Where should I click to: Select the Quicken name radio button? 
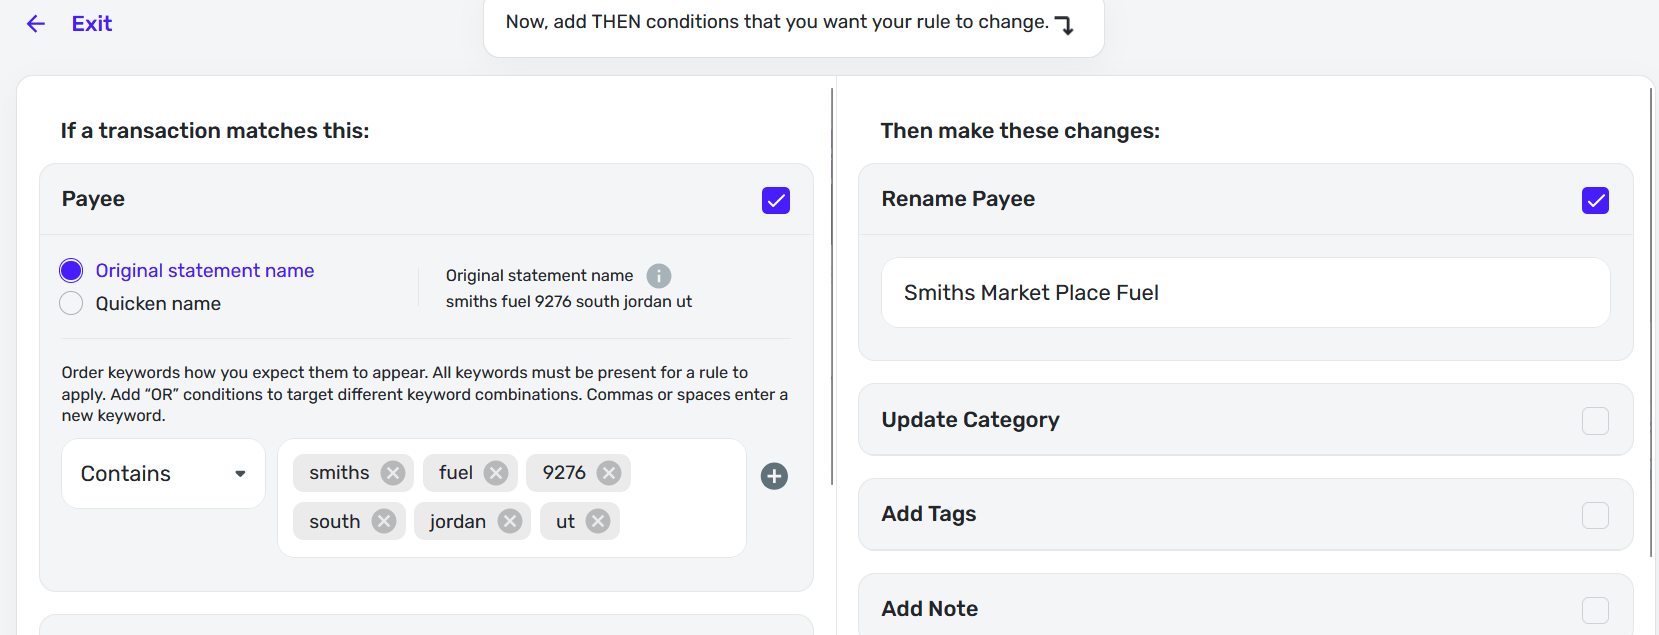71,303
